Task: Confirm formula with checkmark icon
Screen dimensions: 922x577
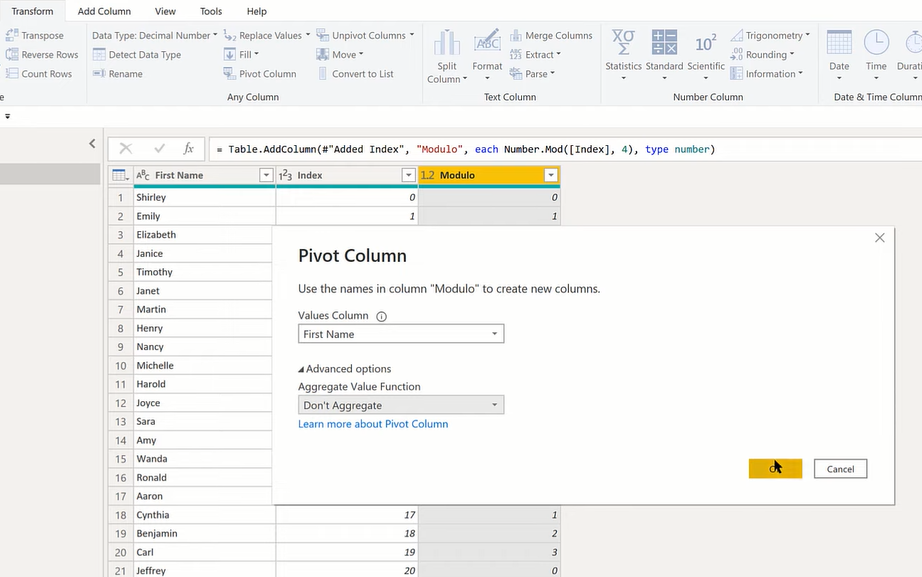Action: click(159, 149)
